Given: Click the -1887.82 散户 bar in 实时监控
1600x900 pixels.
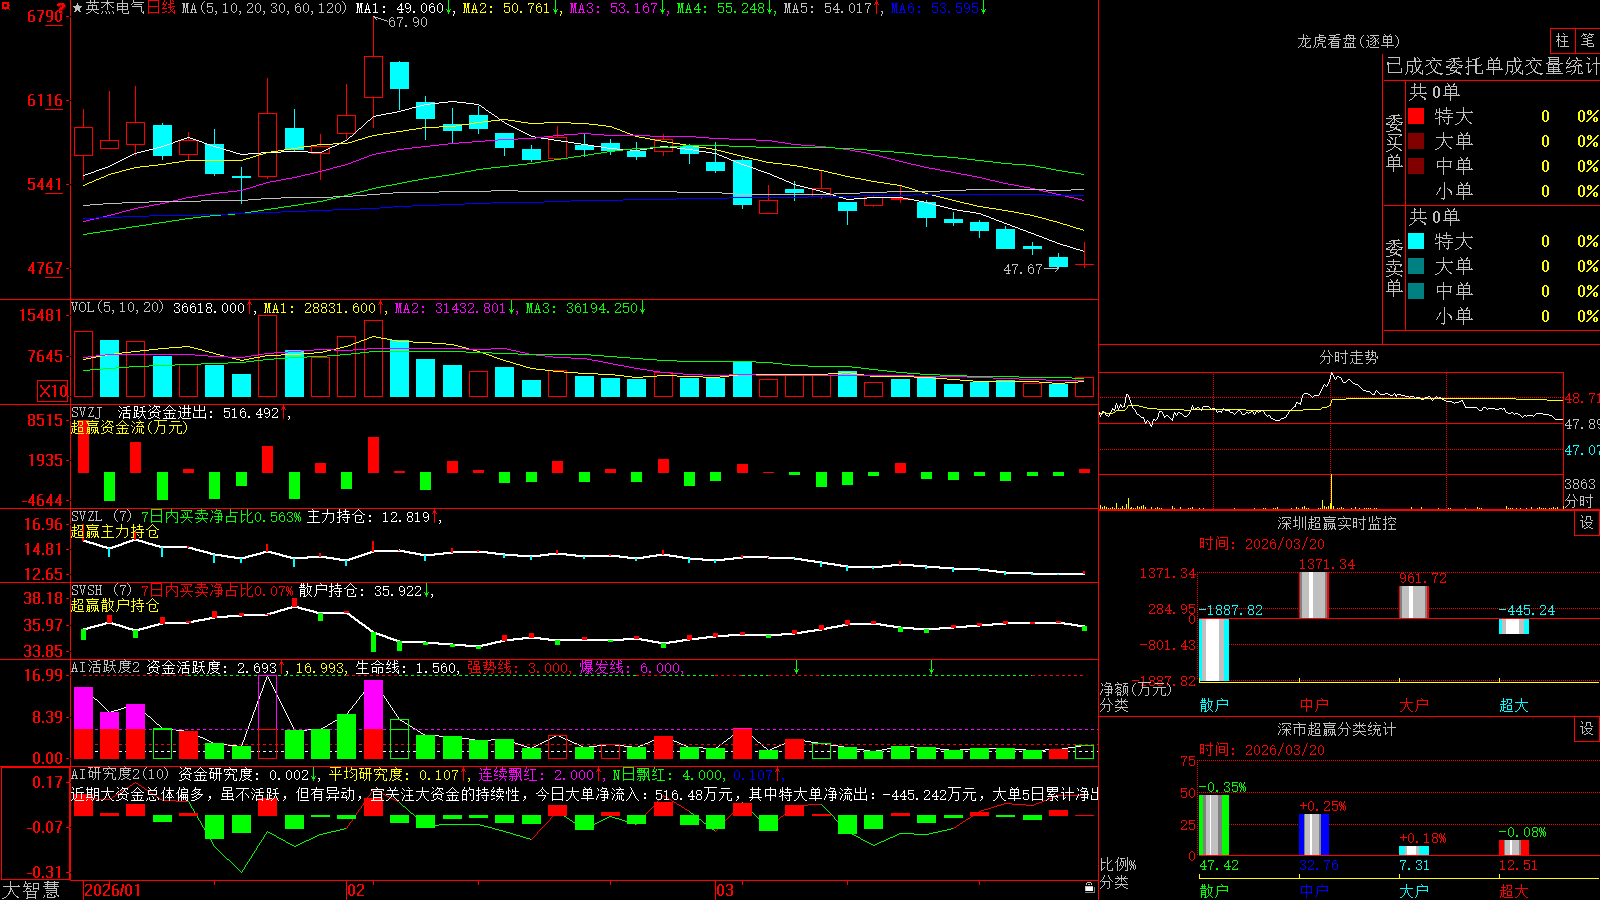Looking at the screenshot, I should coord(1214,650).
